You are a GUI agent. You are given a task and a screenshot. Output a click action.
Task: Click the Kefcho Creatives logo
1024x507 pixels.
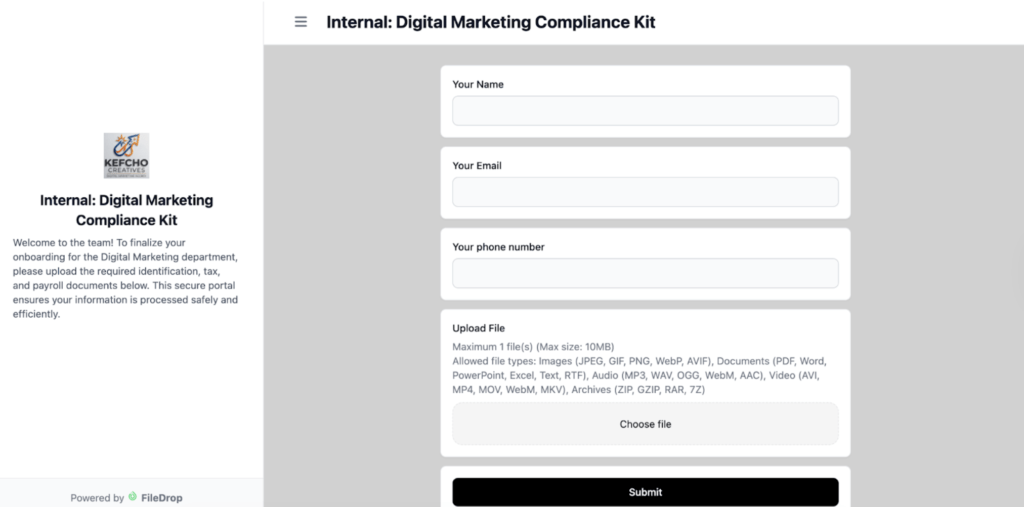pyautogui.click(x=127, y=155)
